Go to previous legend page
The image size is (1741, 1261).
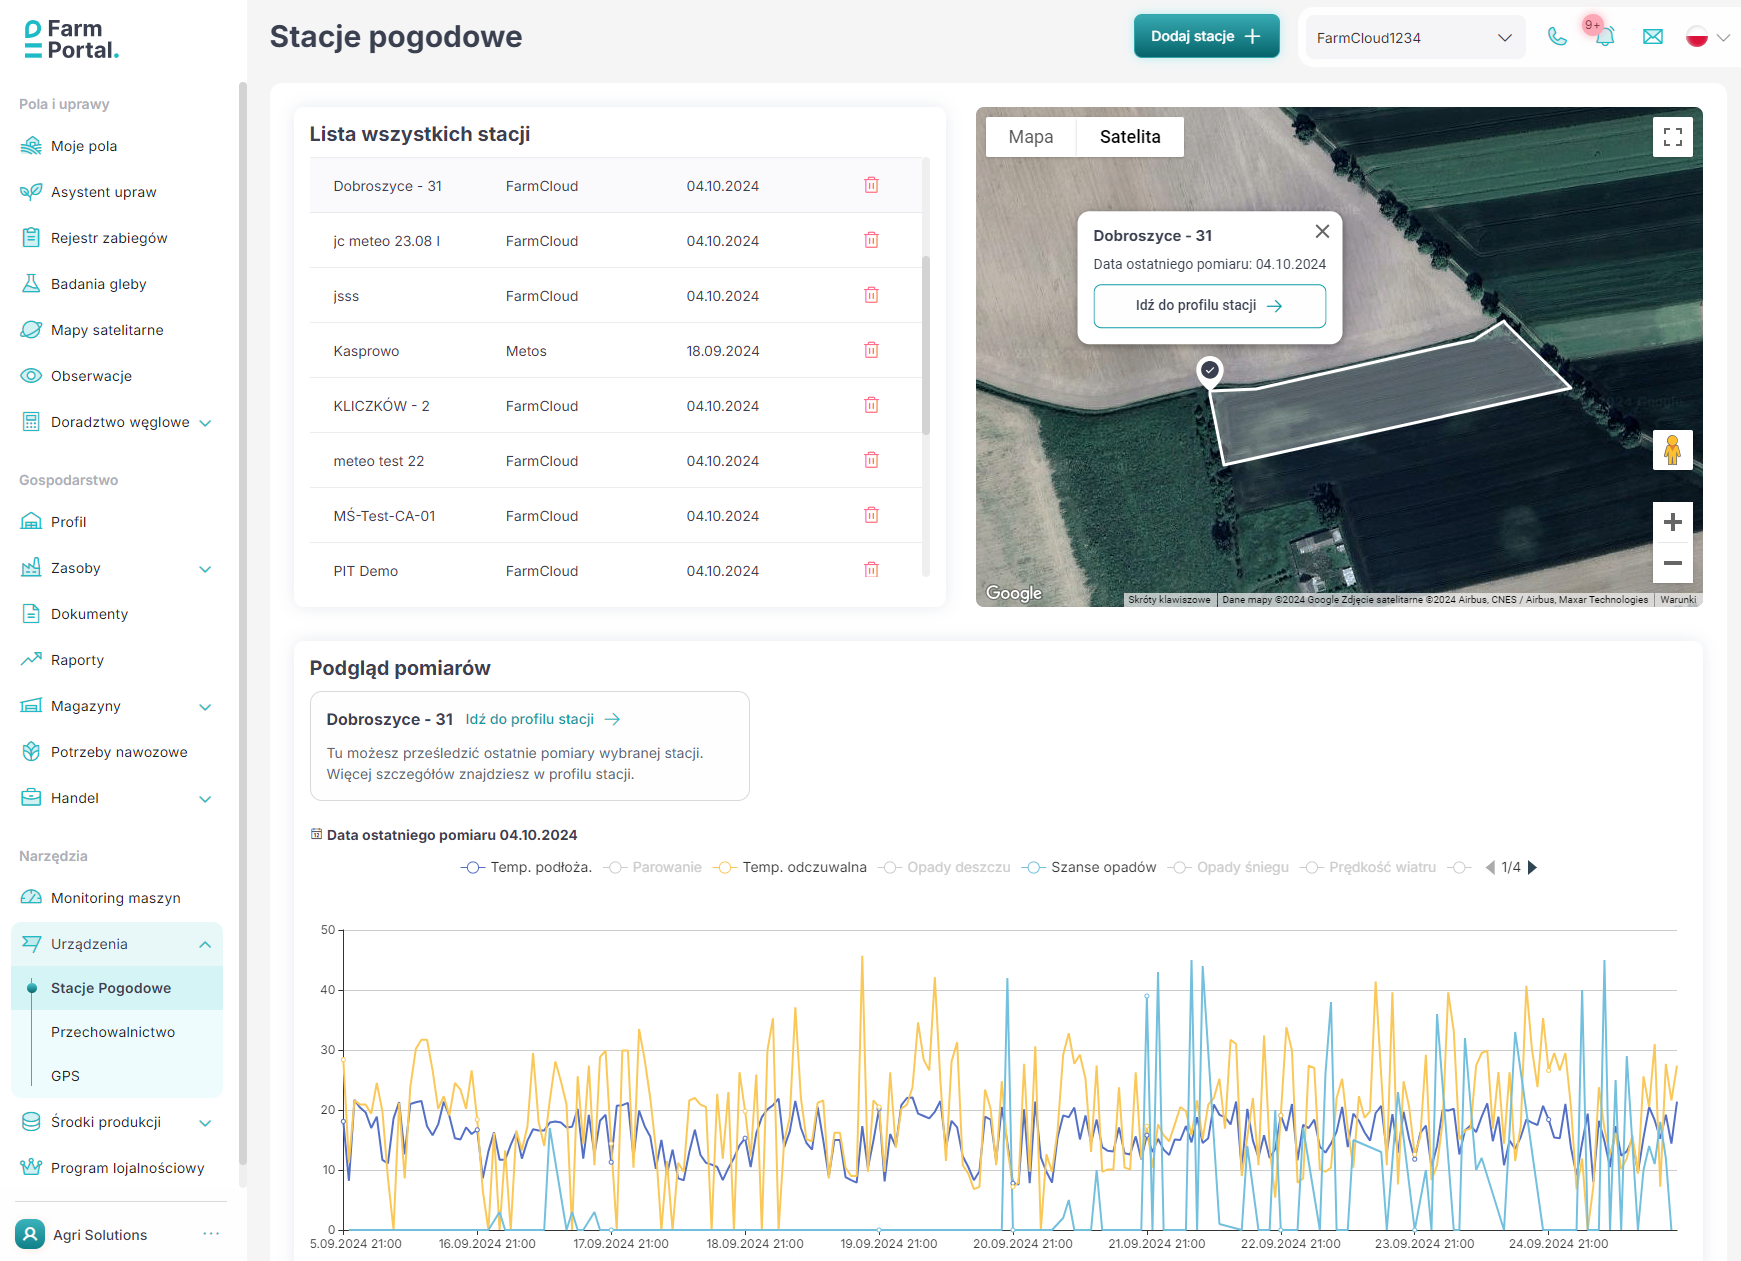pos(1490,867)
